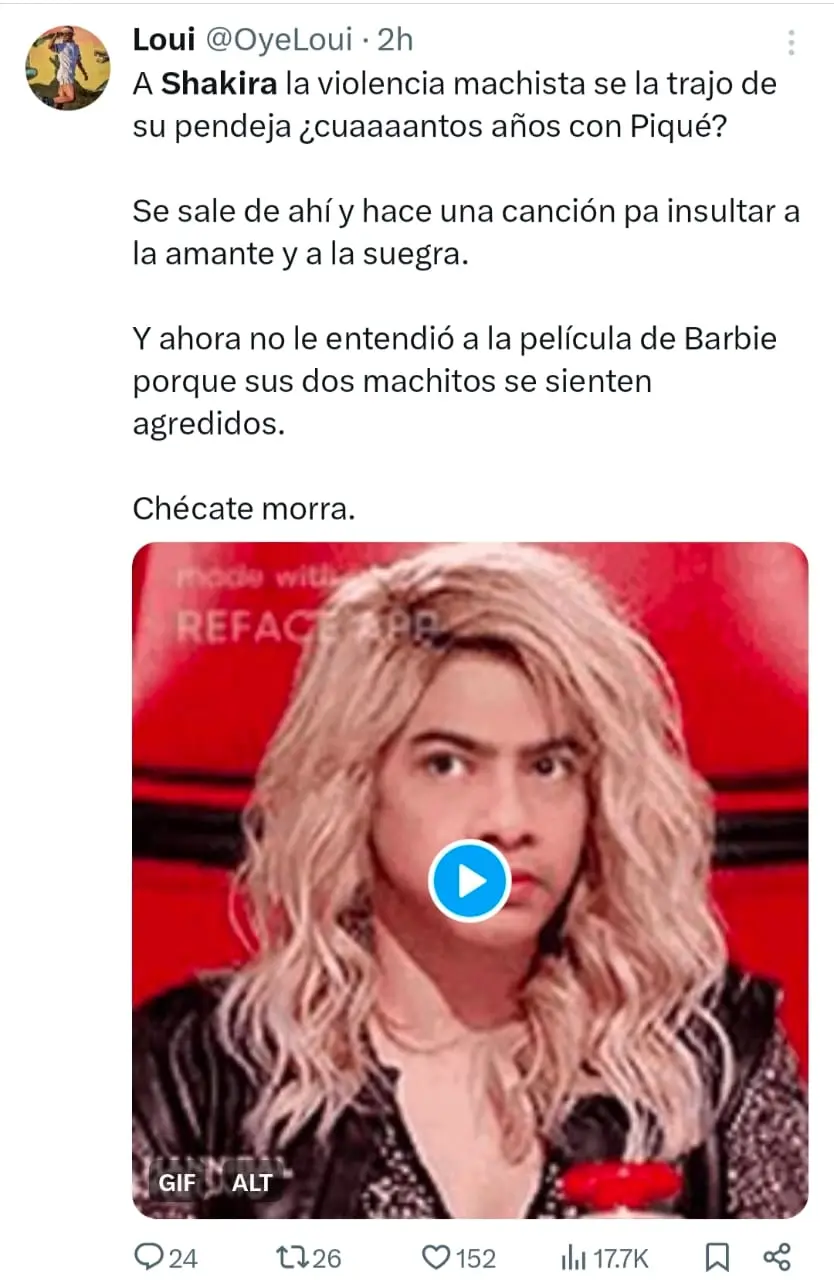View analytics bar chart icon
Image resolution: width=834 pixels, height=1280 pixels.
[x=574, y=1257]
